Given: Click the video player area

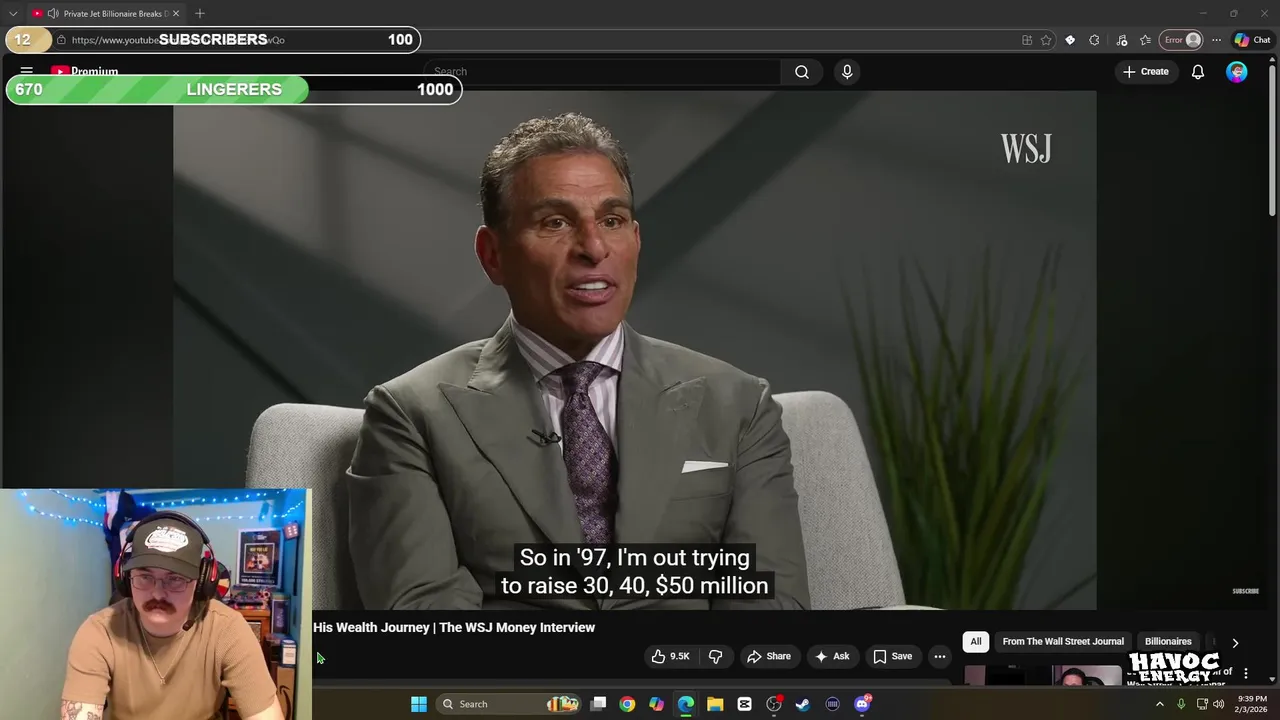Looking at the screenshot, I should coord(634,350).
